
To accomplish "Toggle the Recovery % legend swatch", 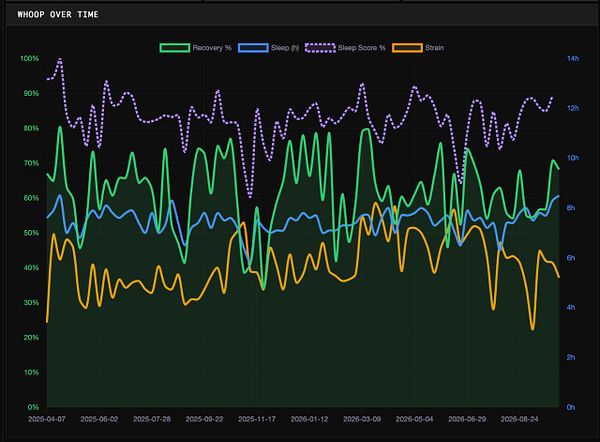I will pos(175,48).
